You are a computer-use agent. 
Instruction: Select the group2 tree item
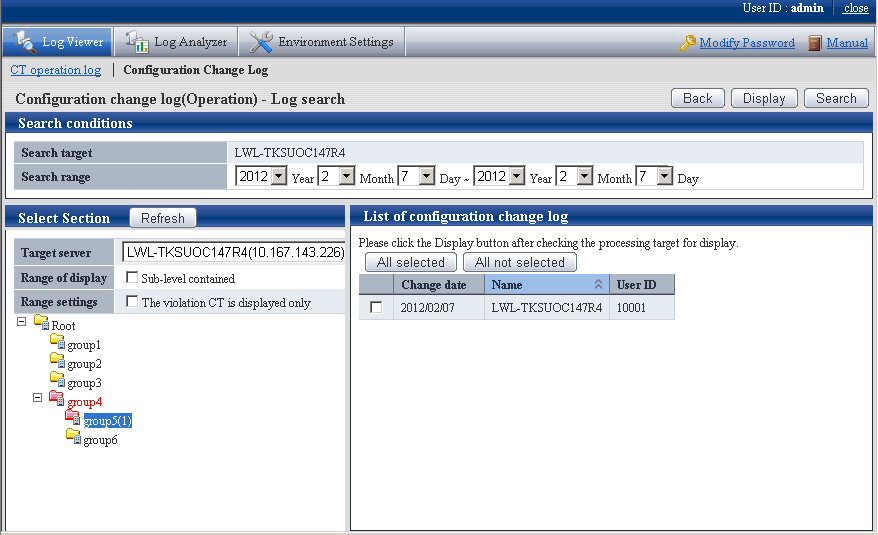[x=85, y=364]
